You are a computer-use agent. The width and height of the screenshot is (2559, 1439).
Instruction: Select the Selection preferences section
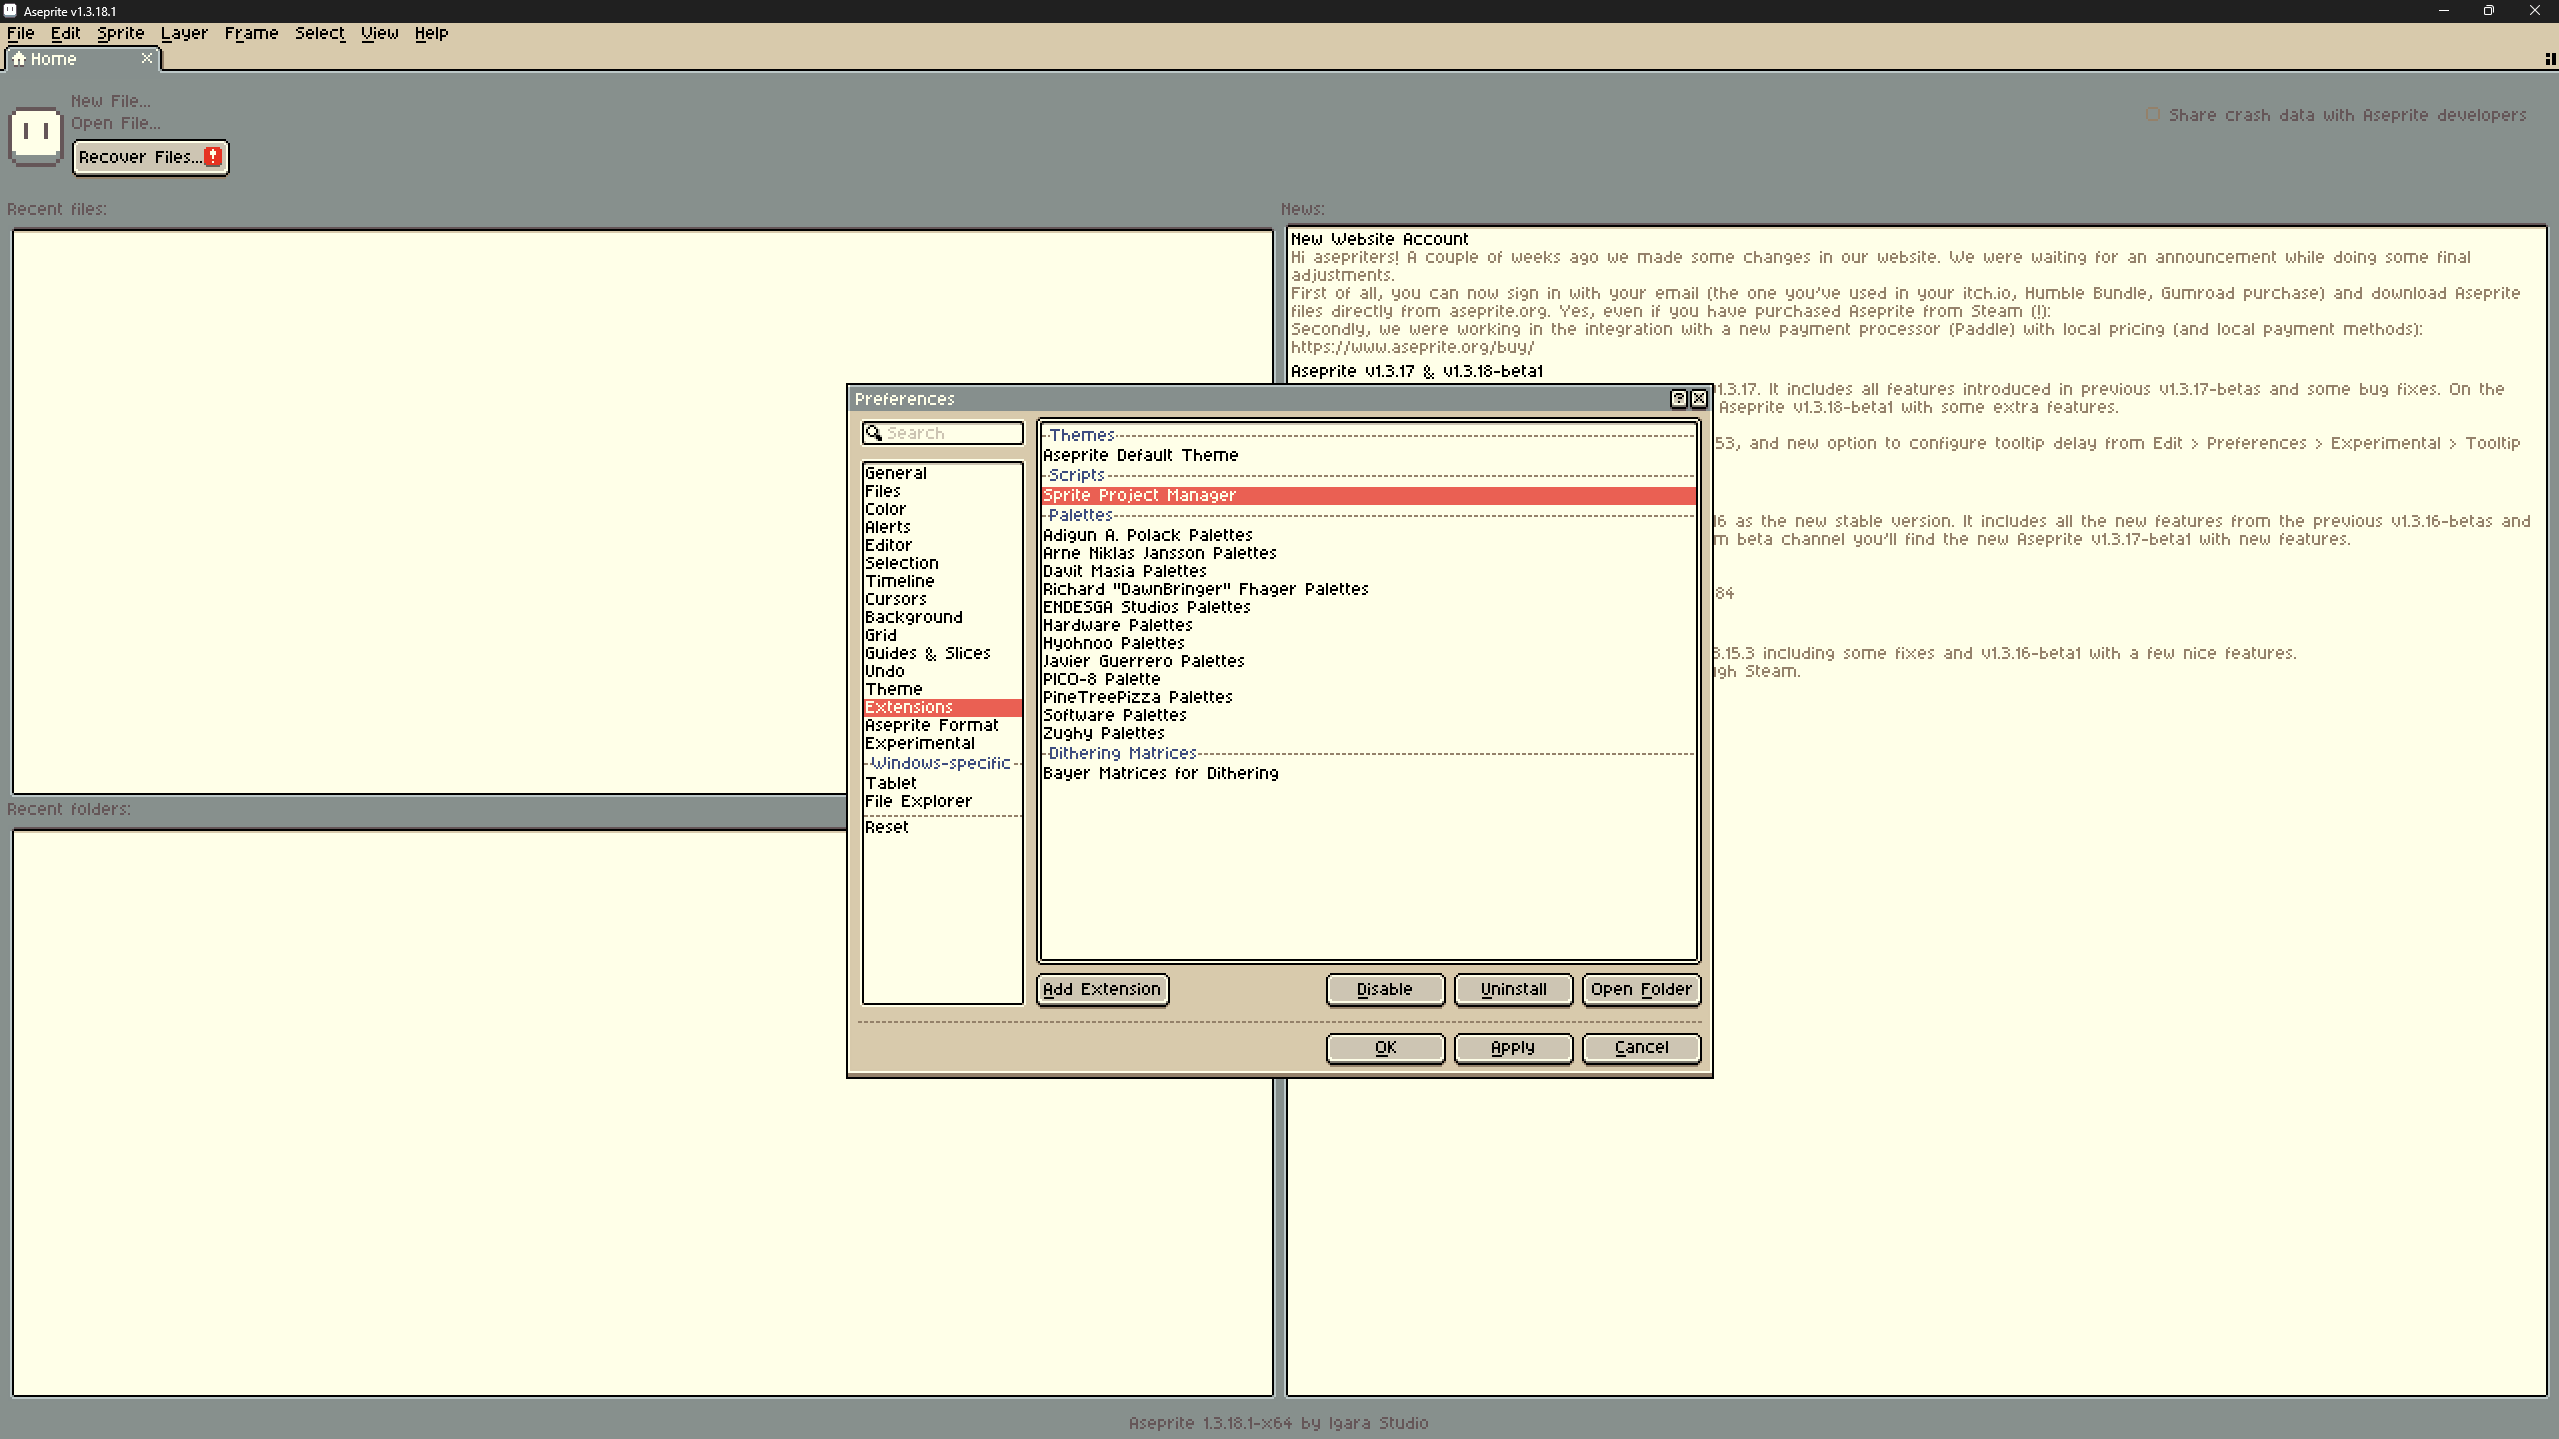pos(942,563)
